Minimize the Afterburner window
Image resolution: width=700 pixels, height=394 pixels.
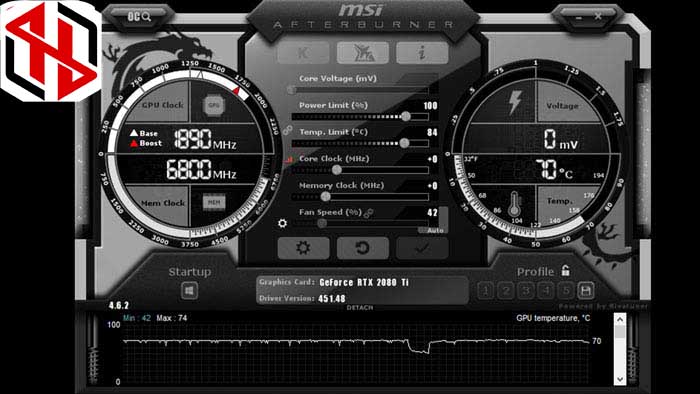579,17
